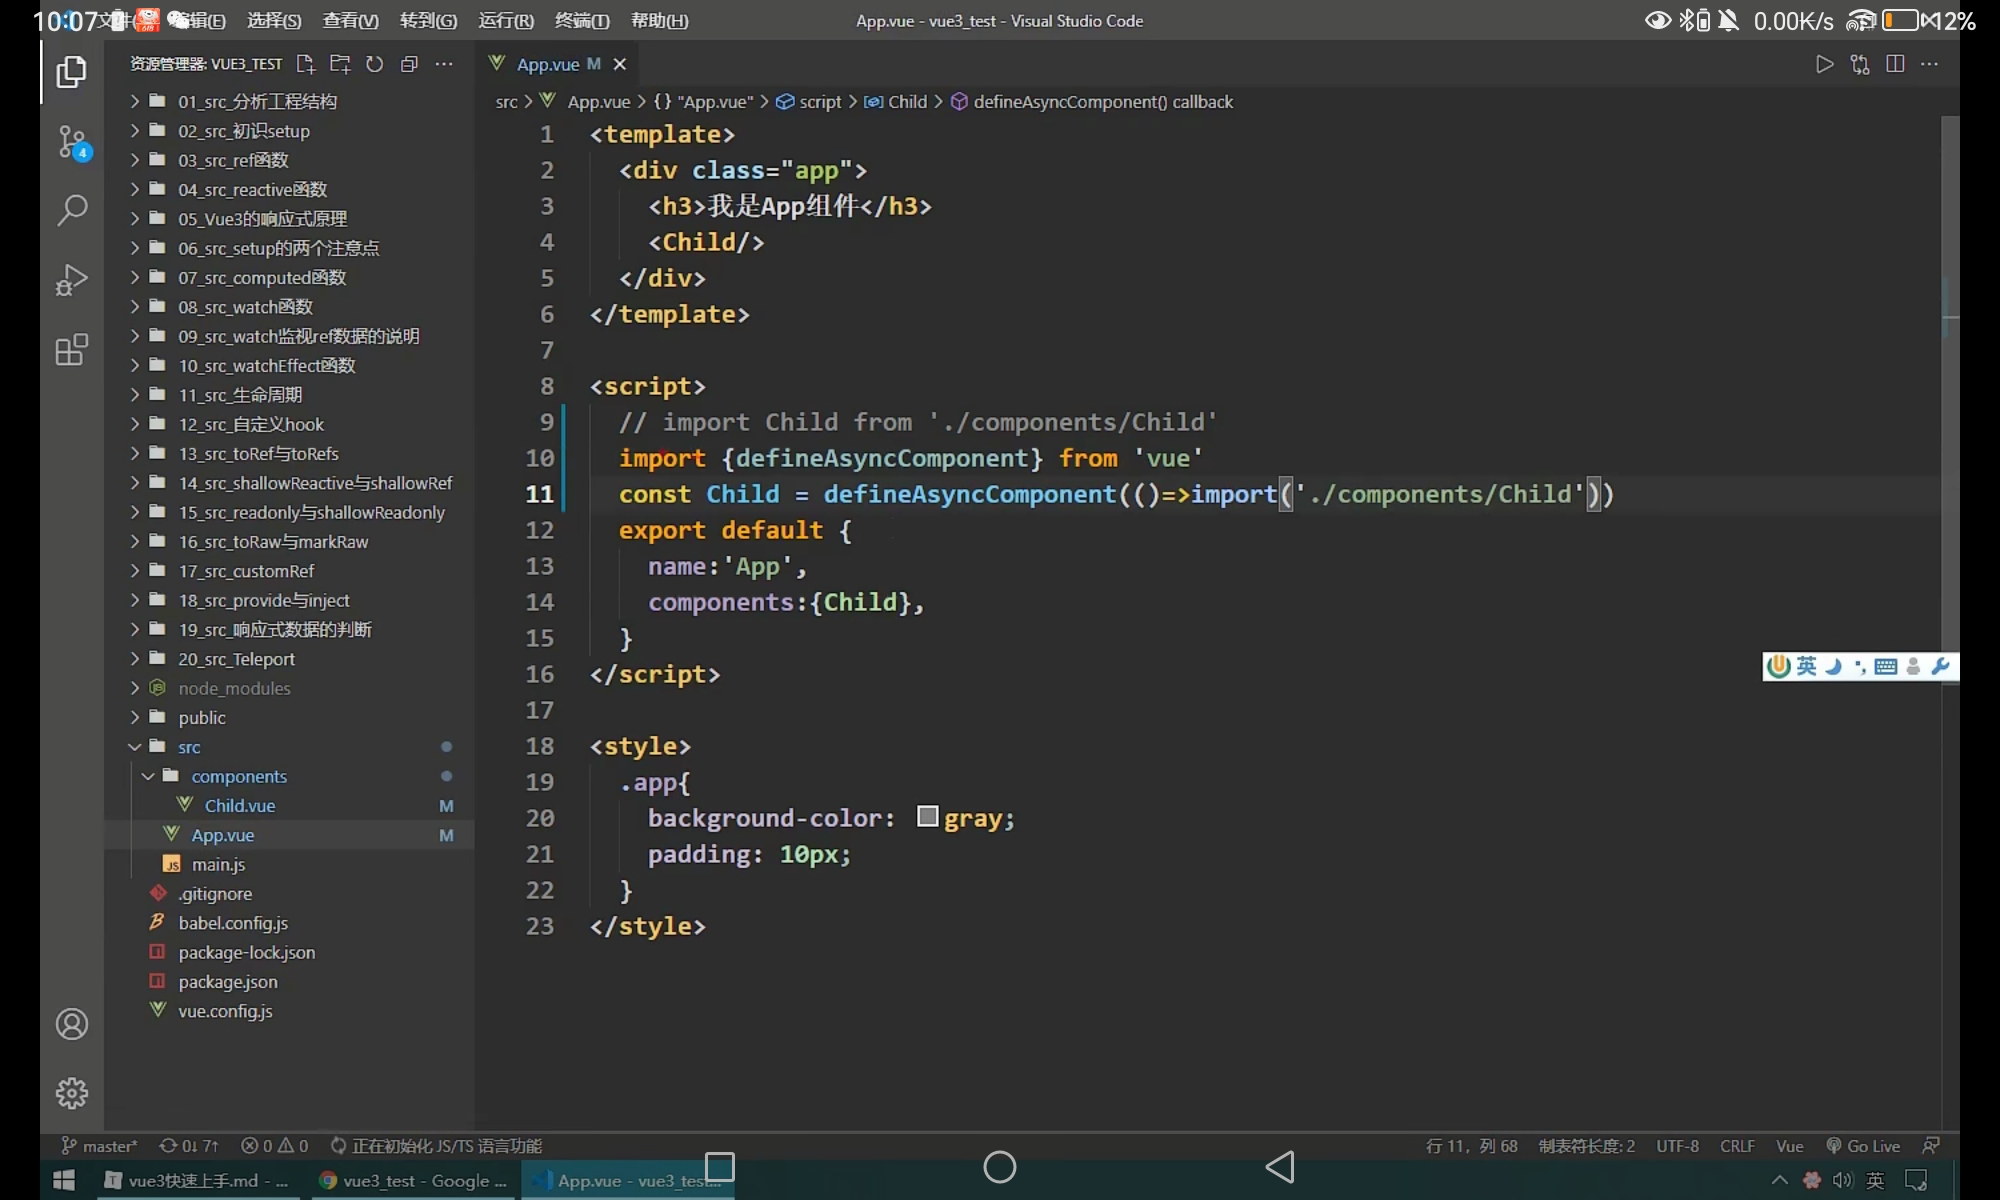Switch to vue3_test Google Chrome taskbar item
The image size is (2000, 1200).
pos(413,1181)
